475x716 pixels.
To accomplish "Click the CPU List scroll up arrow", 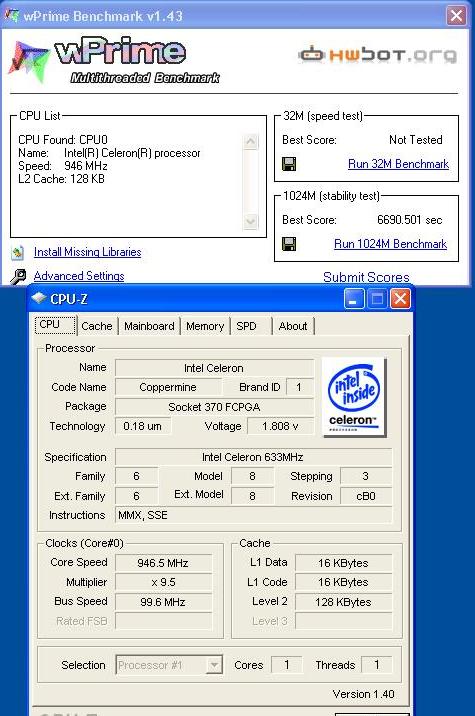I will pos(250,141).
